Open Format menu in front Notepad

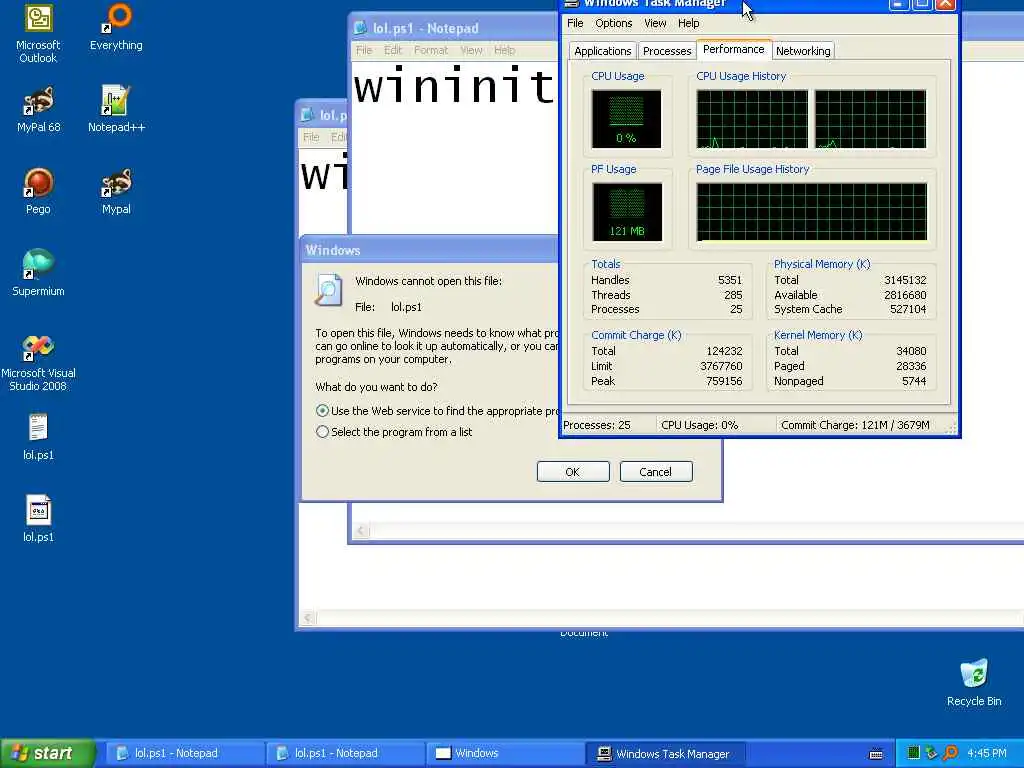pos(431,50)
